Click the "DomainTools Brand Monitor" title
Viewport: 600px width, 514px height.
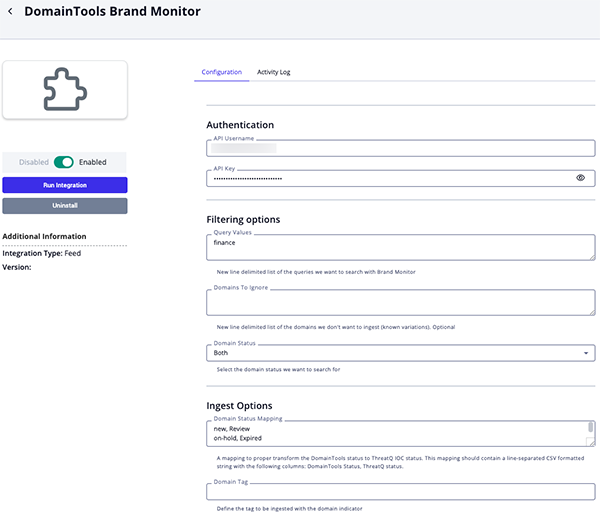tap(112, 11)
